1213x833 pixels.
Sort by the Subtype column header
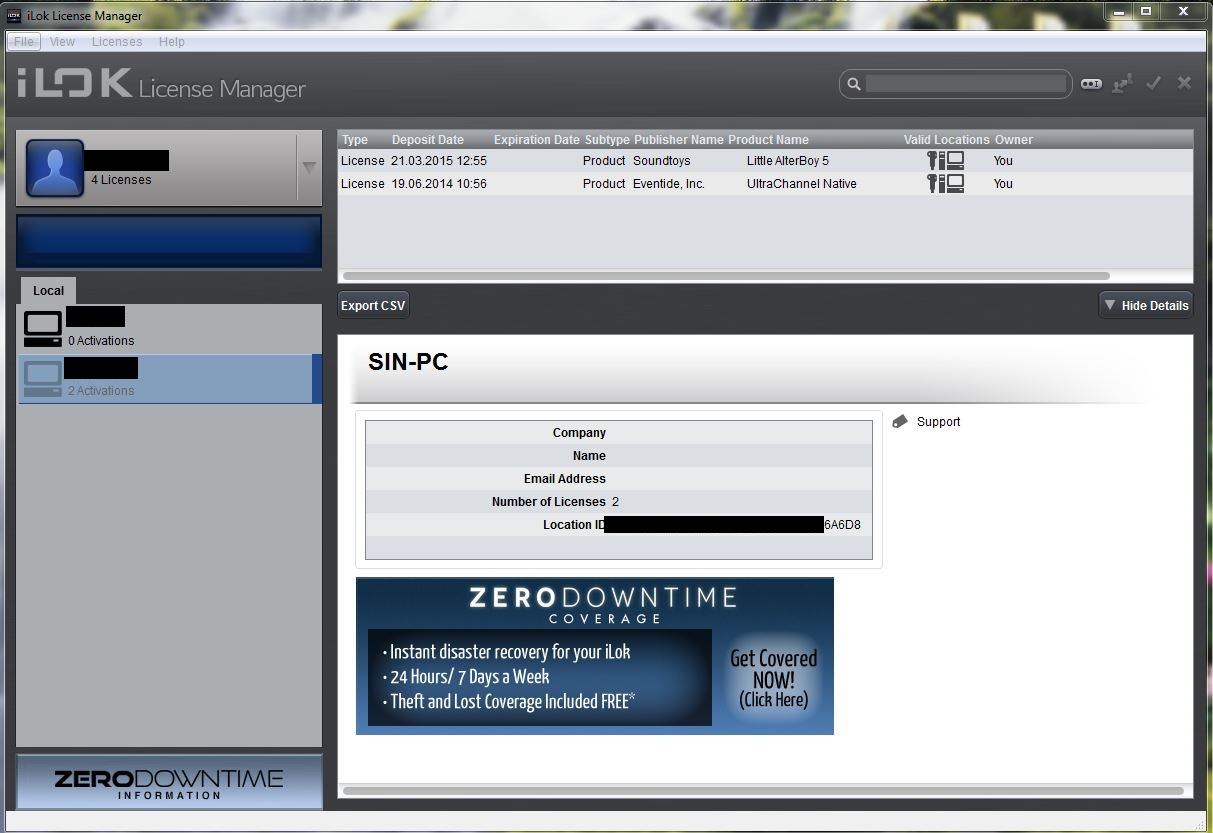pos(607,140)
